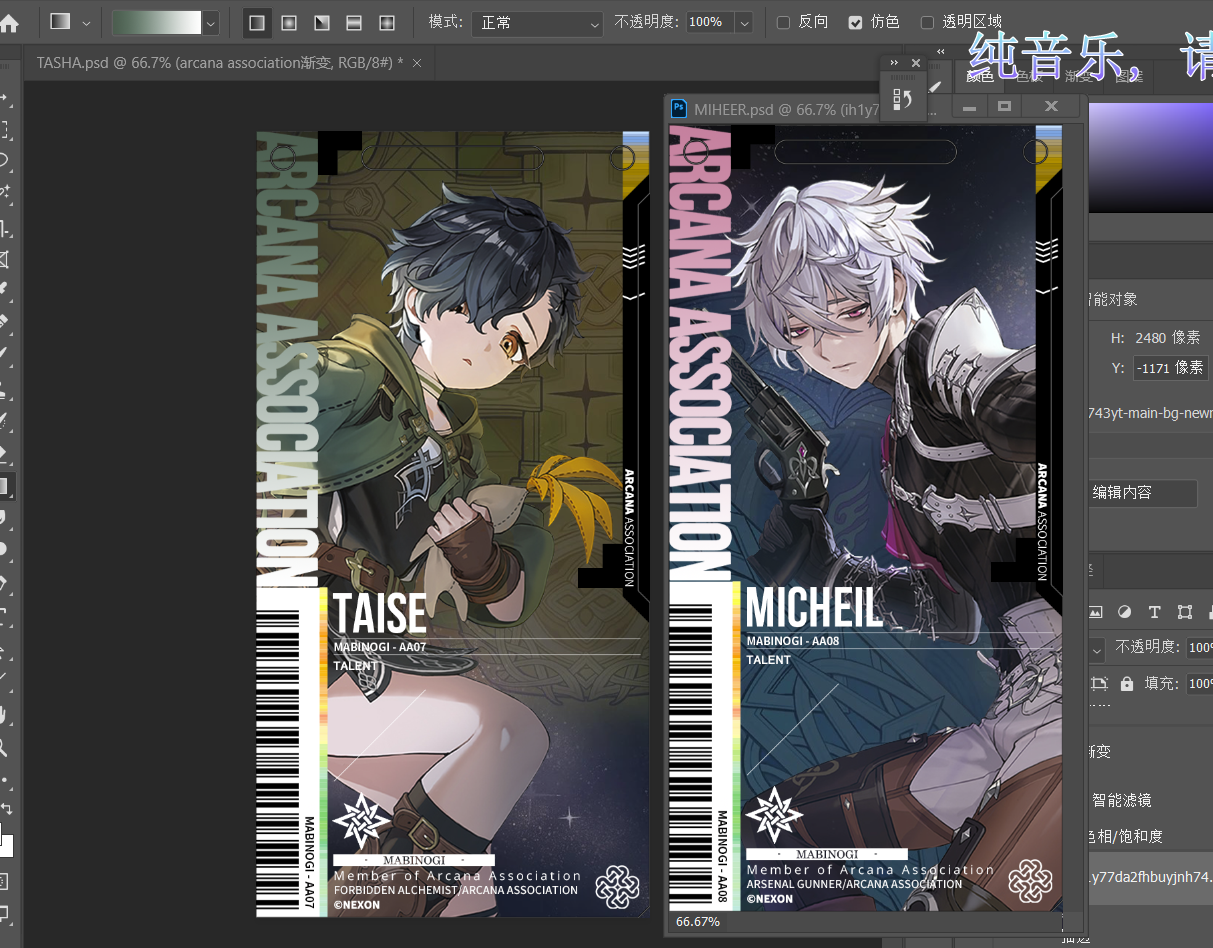The width and height of the screenshot is (1213, 948).
Task: Enable the 透明区域 (Transparency) checkbox
Action: (927, 22)
